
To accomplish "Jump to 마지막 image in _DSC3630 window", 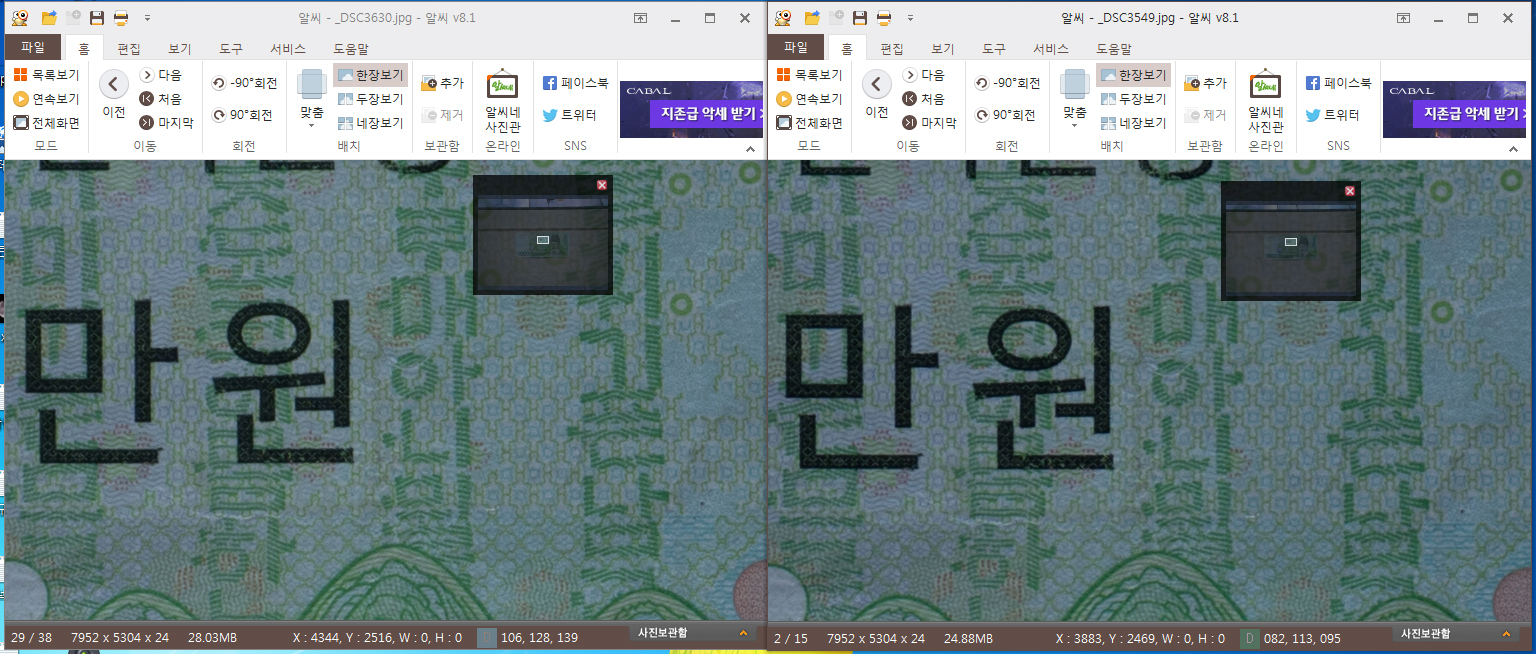I will point(166,123).
